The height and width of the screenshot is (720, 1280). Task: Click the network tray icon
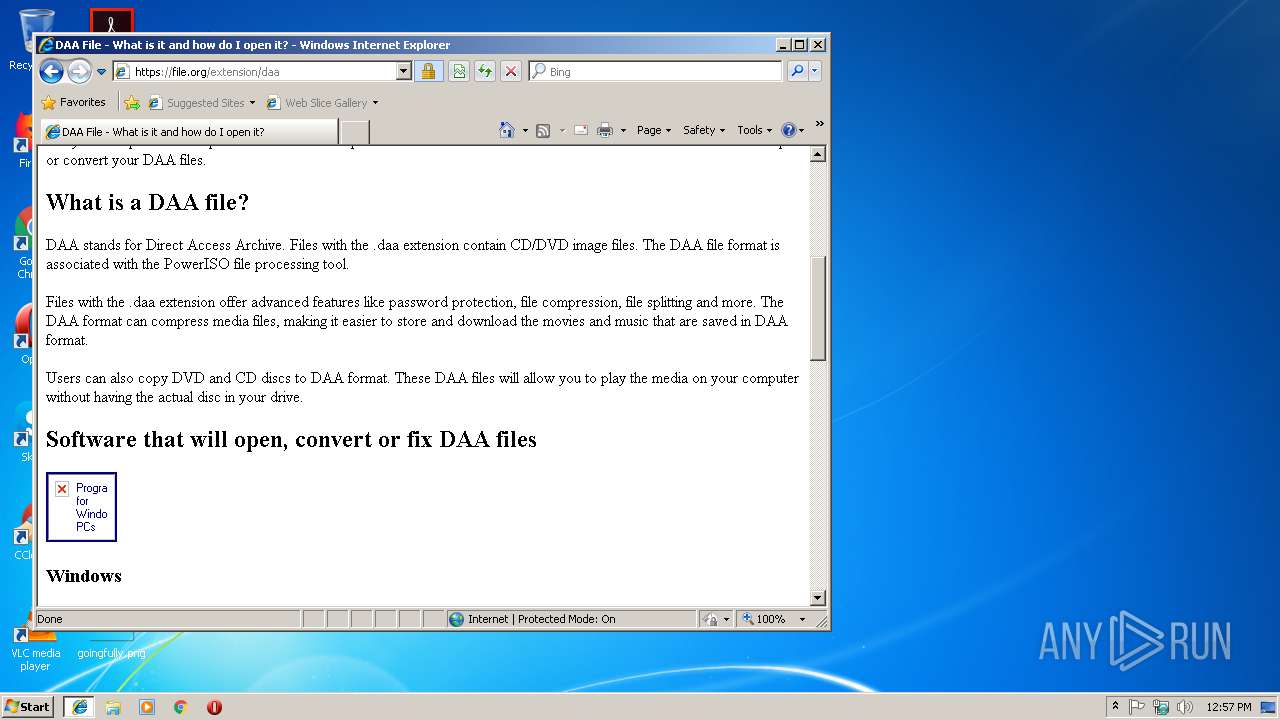[x=1161, y=707]
